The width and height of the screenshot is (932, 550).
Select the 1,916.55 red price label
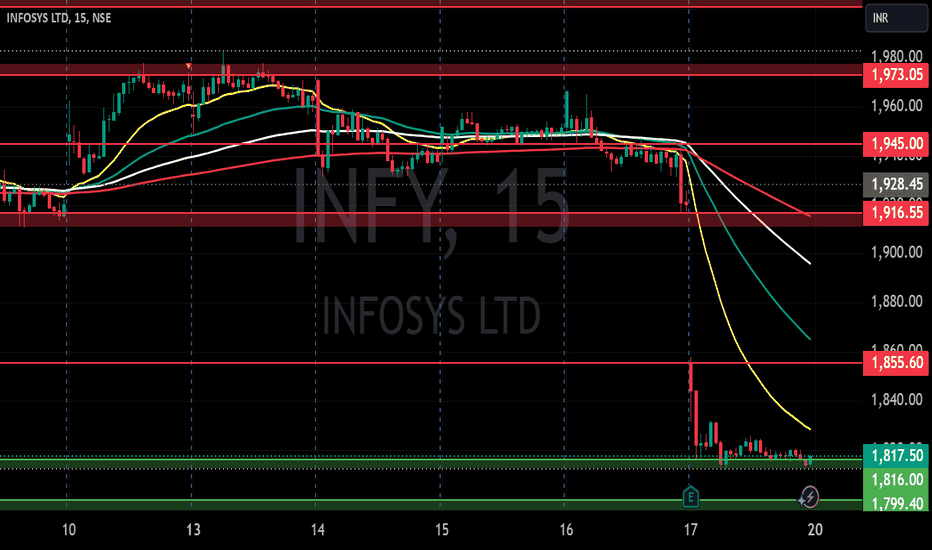click(896, 212)
